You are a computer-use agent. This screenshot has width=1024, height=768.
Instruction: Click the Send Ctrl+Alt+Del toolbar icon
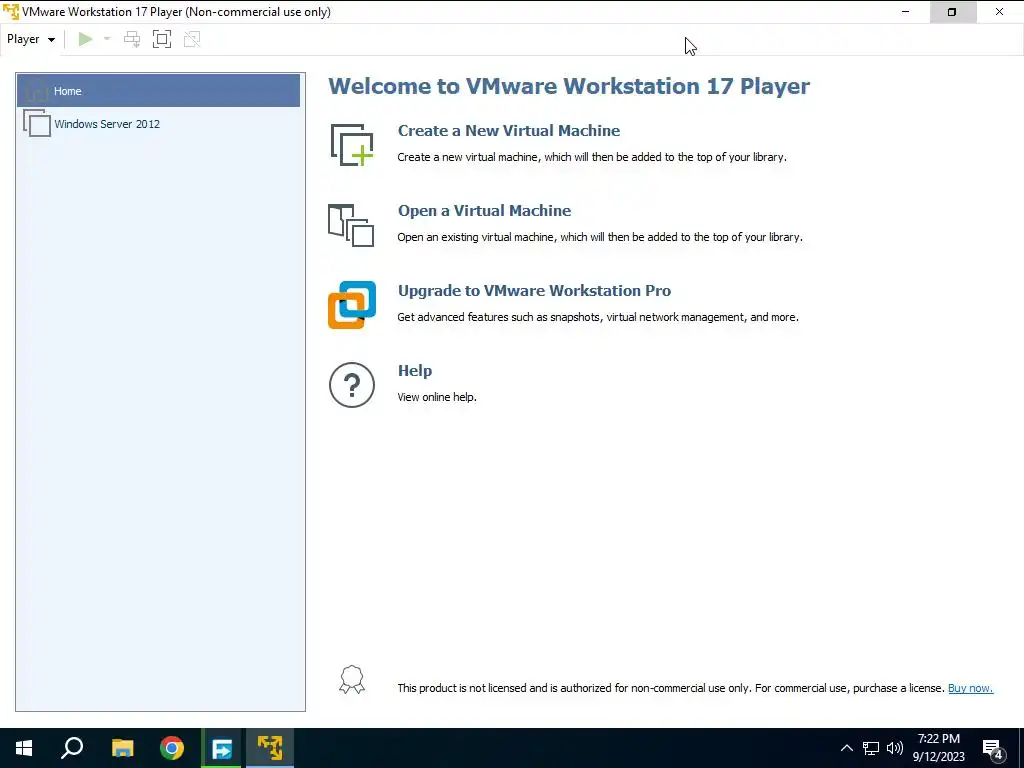(132, 39)
